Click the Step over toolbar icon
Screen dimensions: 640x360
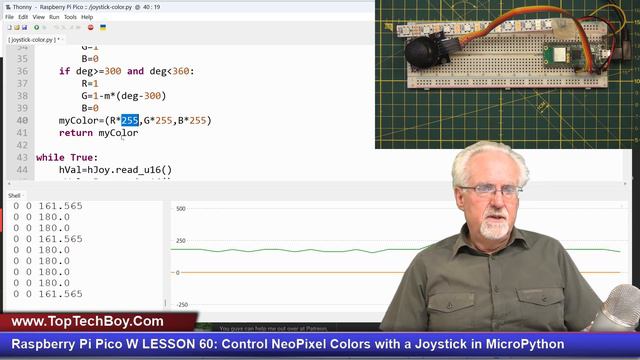[57, 27]
